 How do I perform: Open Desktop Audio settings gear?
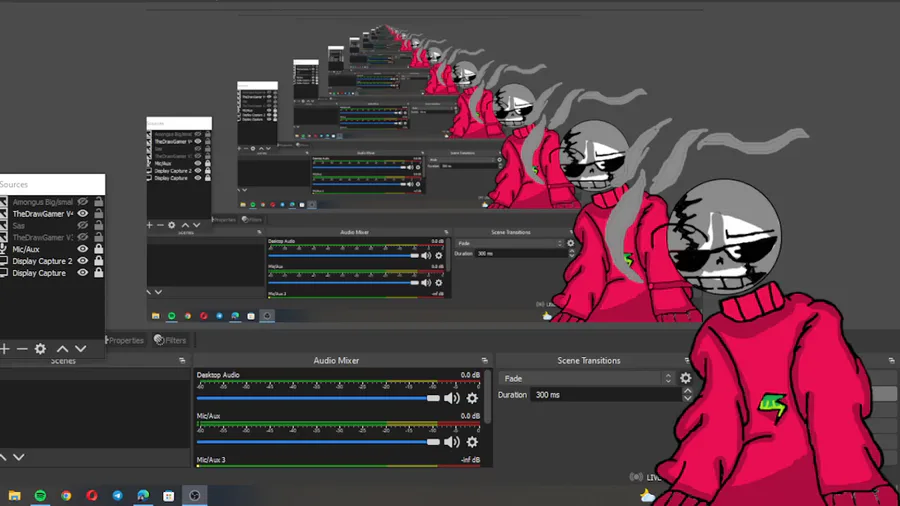(x=472, y=398)
